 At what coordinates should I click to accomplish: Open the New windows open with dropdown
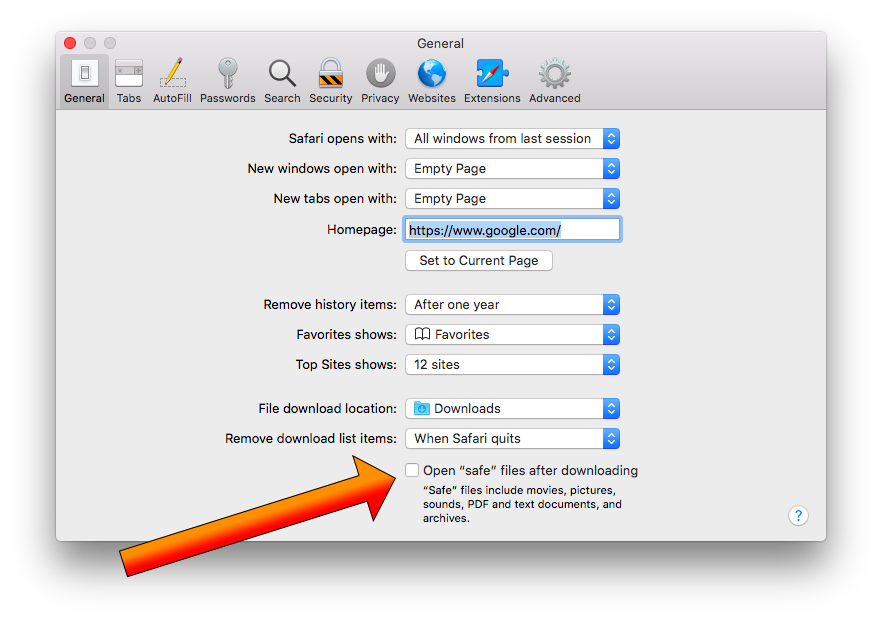pyautogui.click(x=512, y=168)
